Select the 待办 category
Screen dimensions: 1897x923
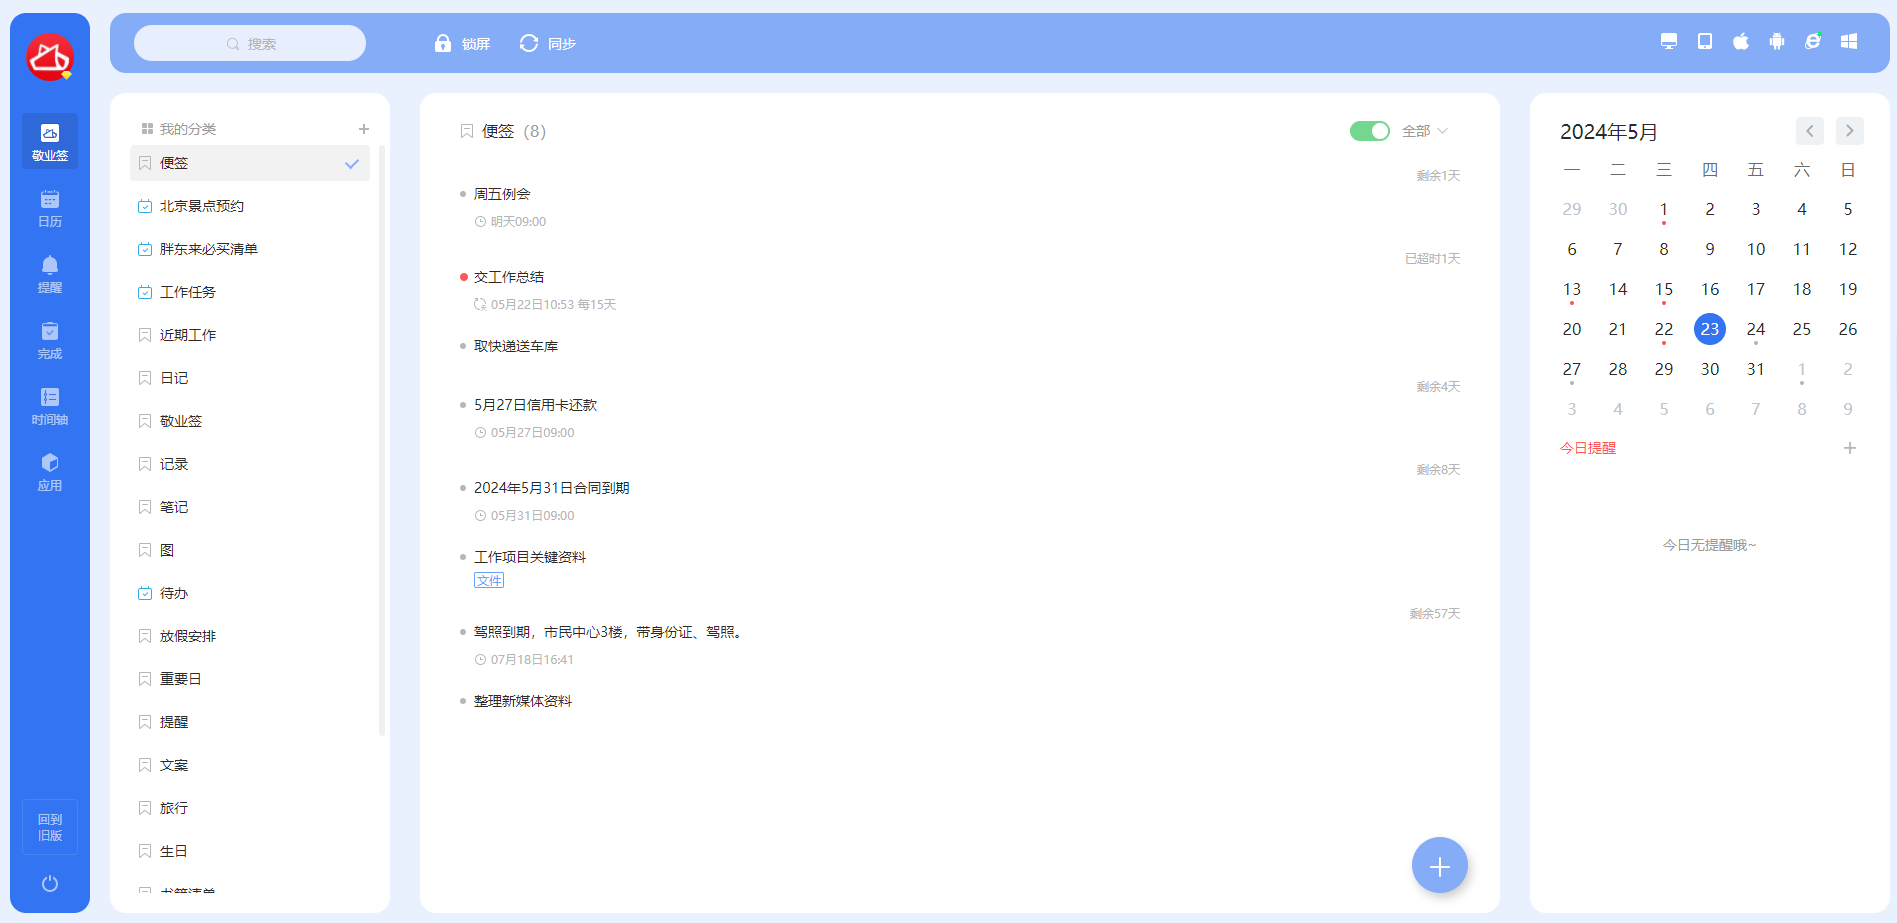(x=250, y=593)
